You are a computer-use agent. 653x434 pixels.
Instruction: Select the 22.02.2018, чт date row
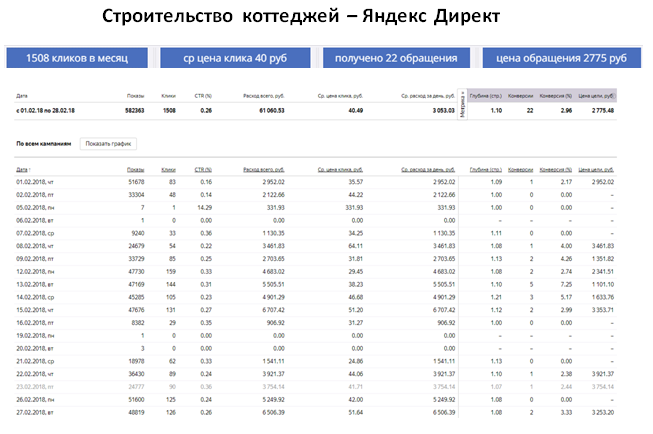click(x=315, y=374)
